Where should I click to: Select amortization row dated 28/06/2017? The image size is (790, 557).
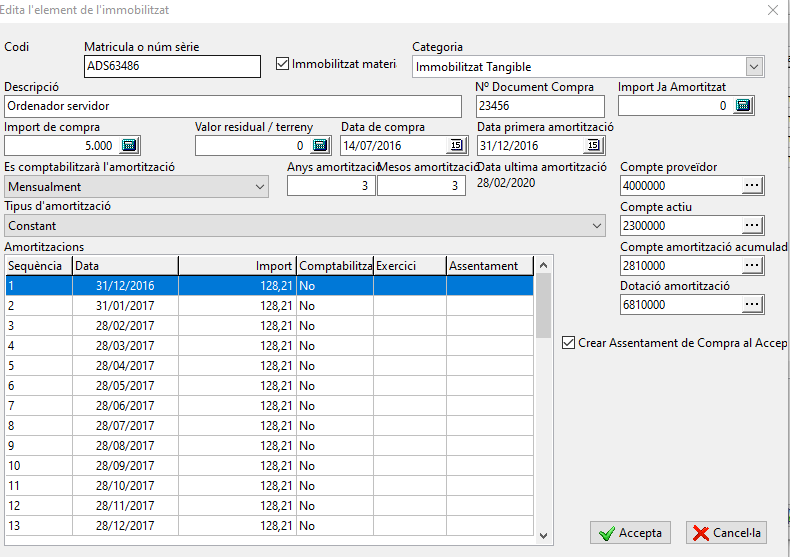point(270,406)
